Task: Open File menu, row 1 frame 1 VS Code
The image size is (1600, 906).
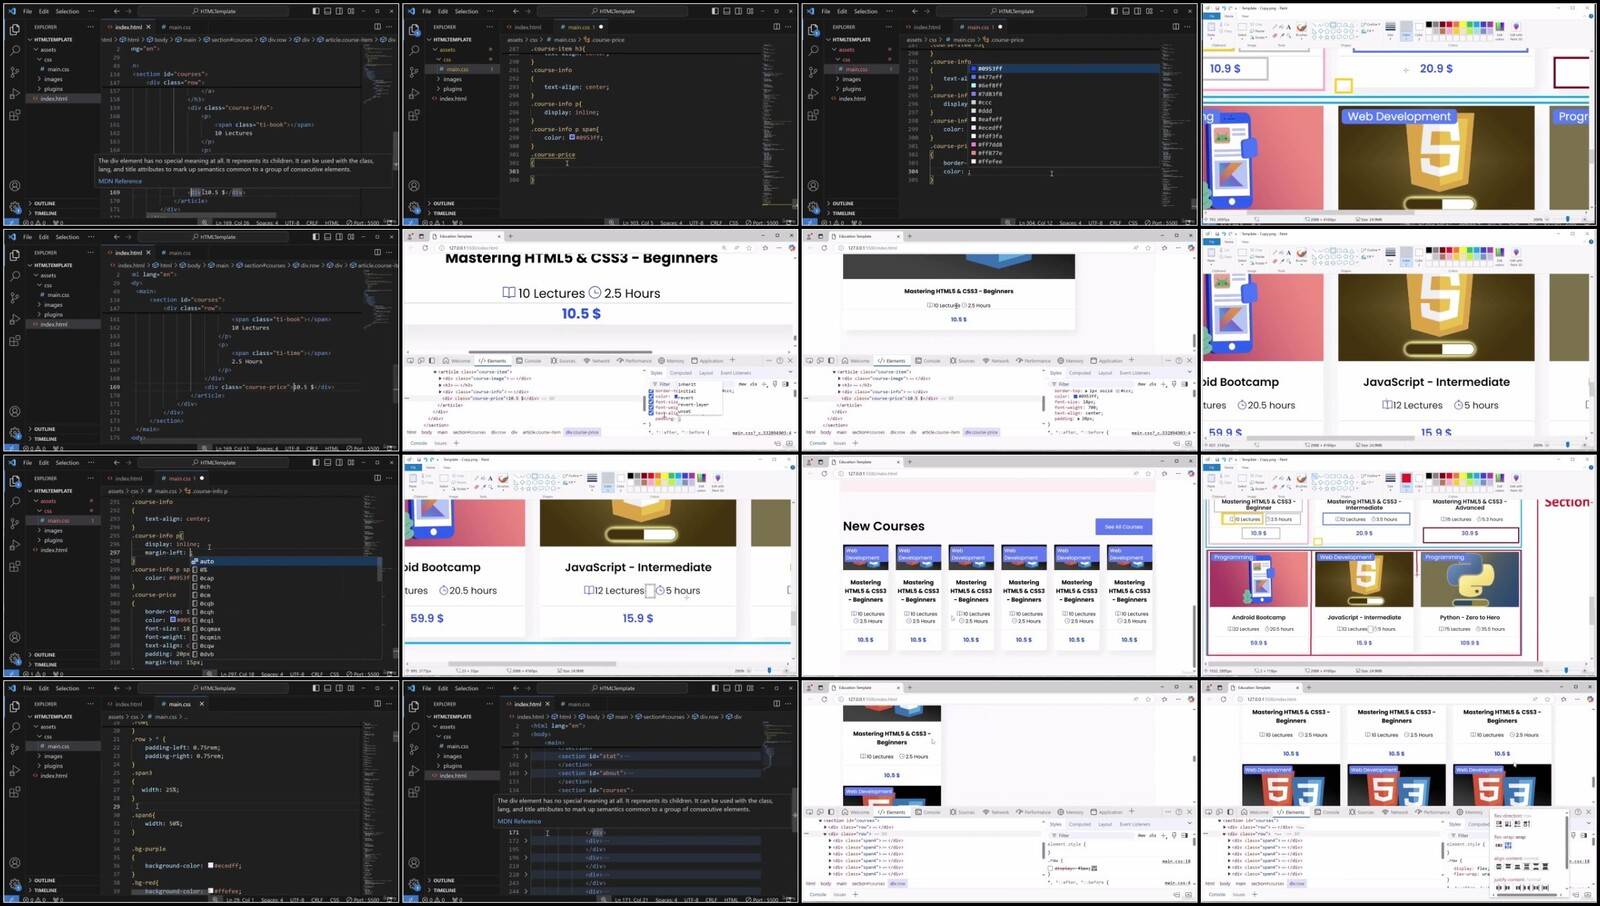Action: tap(27, 11)
